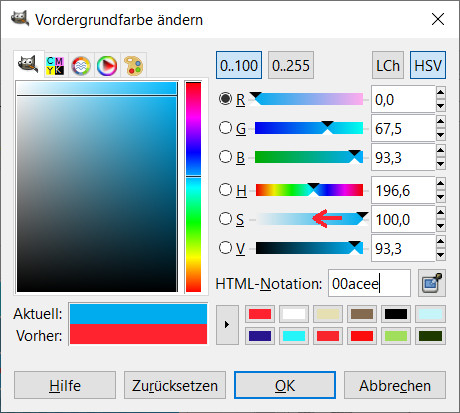Click the Red channel slider
This screenshot has width=460, height=413.
click(309, 99)
